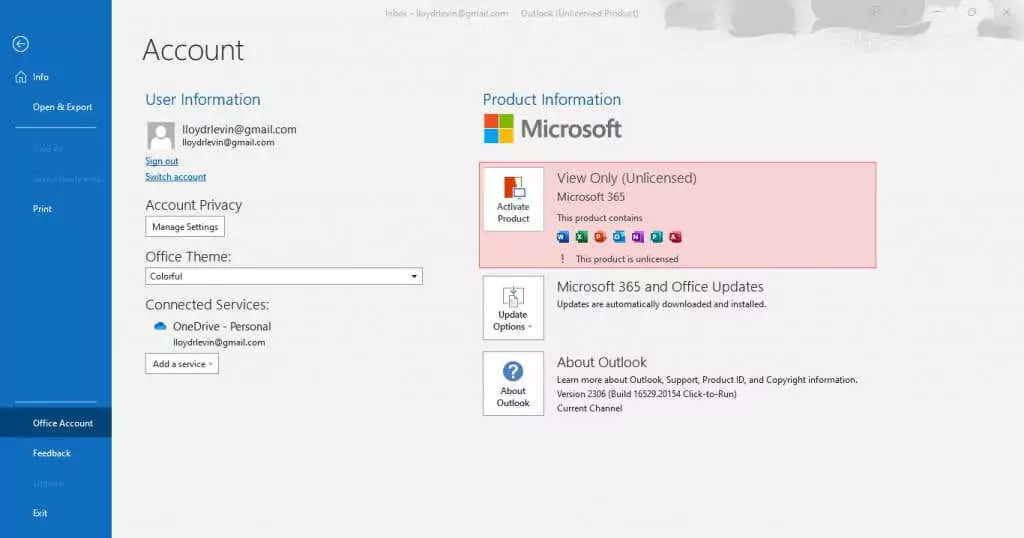Select Print in the sidebar

(x=42, y=209)
